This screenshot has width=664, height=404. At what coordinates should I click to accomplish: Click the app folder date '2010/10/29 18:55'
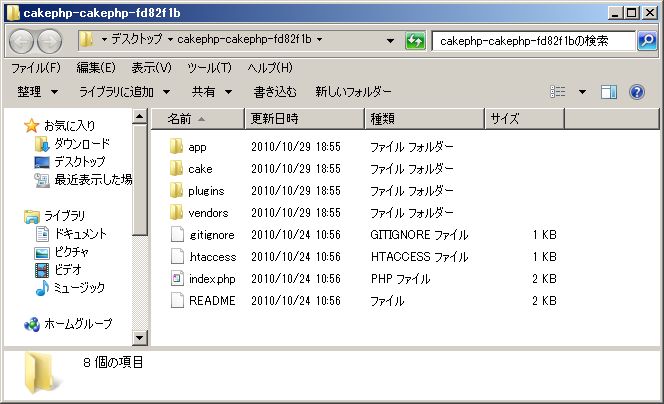[x=296, y=147]
